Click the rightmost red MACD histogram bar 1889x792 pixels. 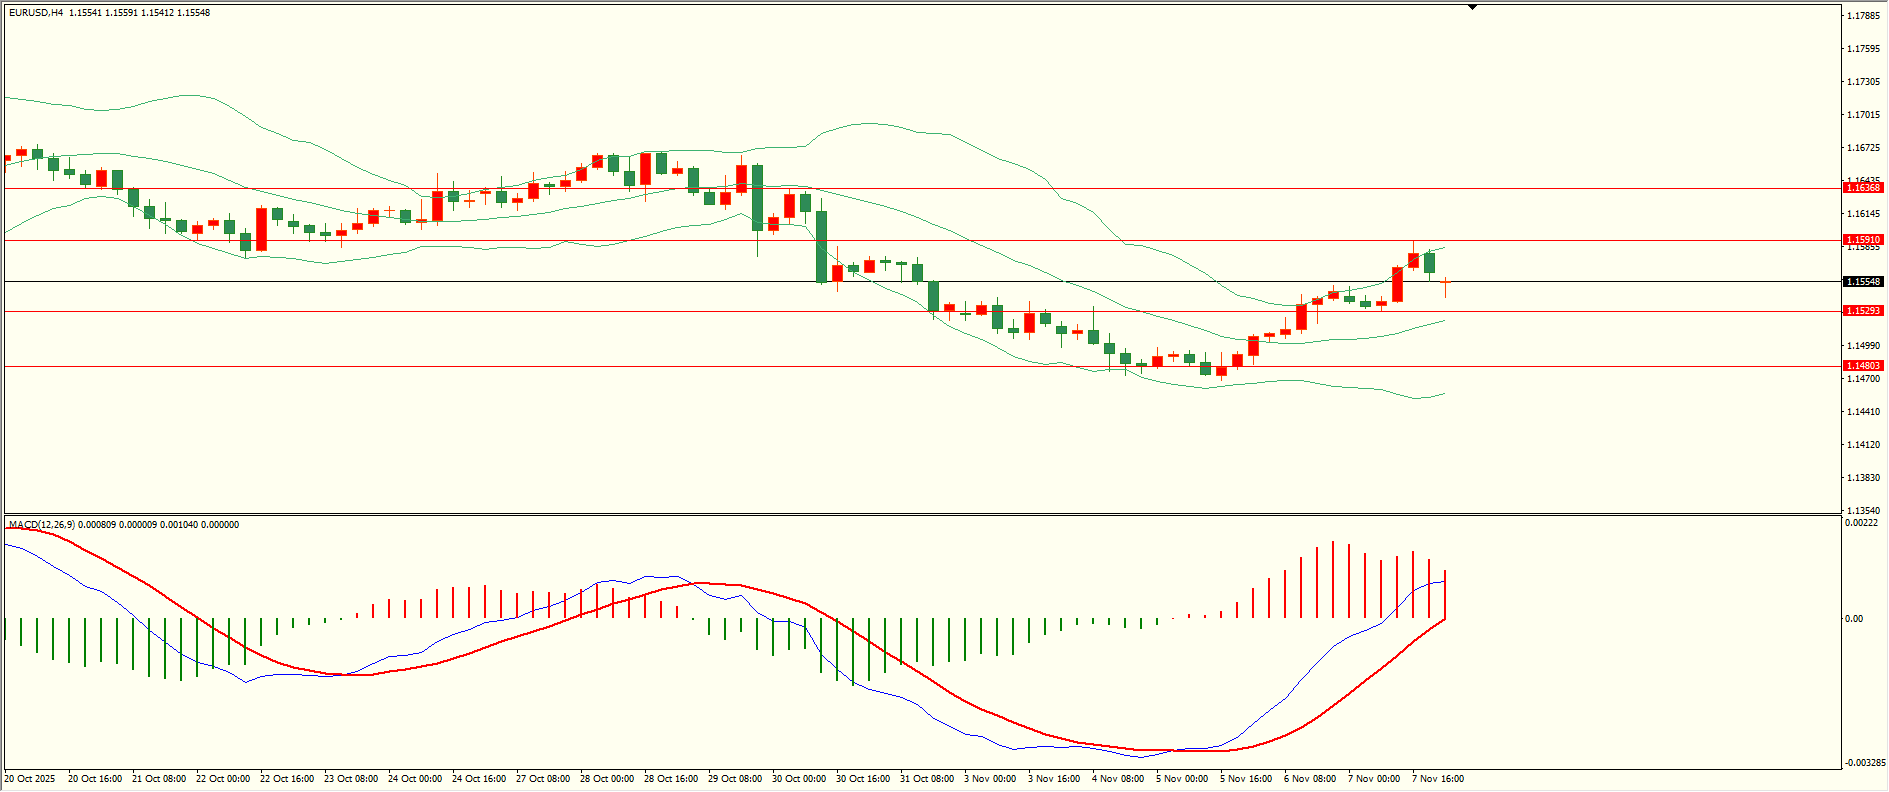tap(1445, 595)
